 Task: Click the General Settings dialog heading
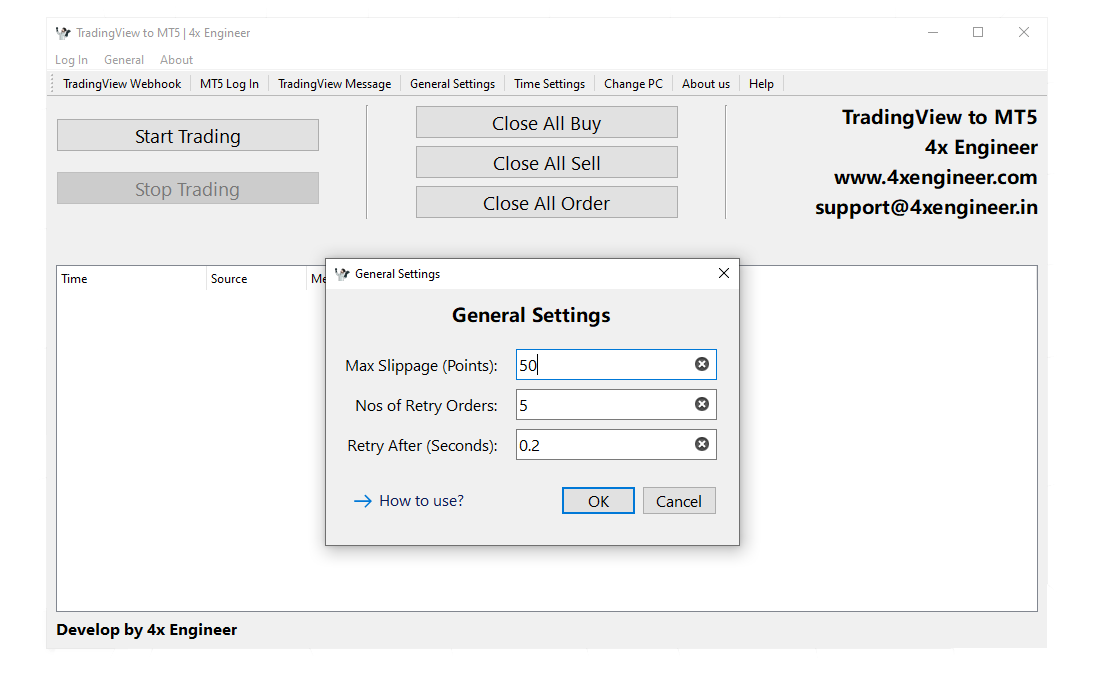(x=531, y=315)
